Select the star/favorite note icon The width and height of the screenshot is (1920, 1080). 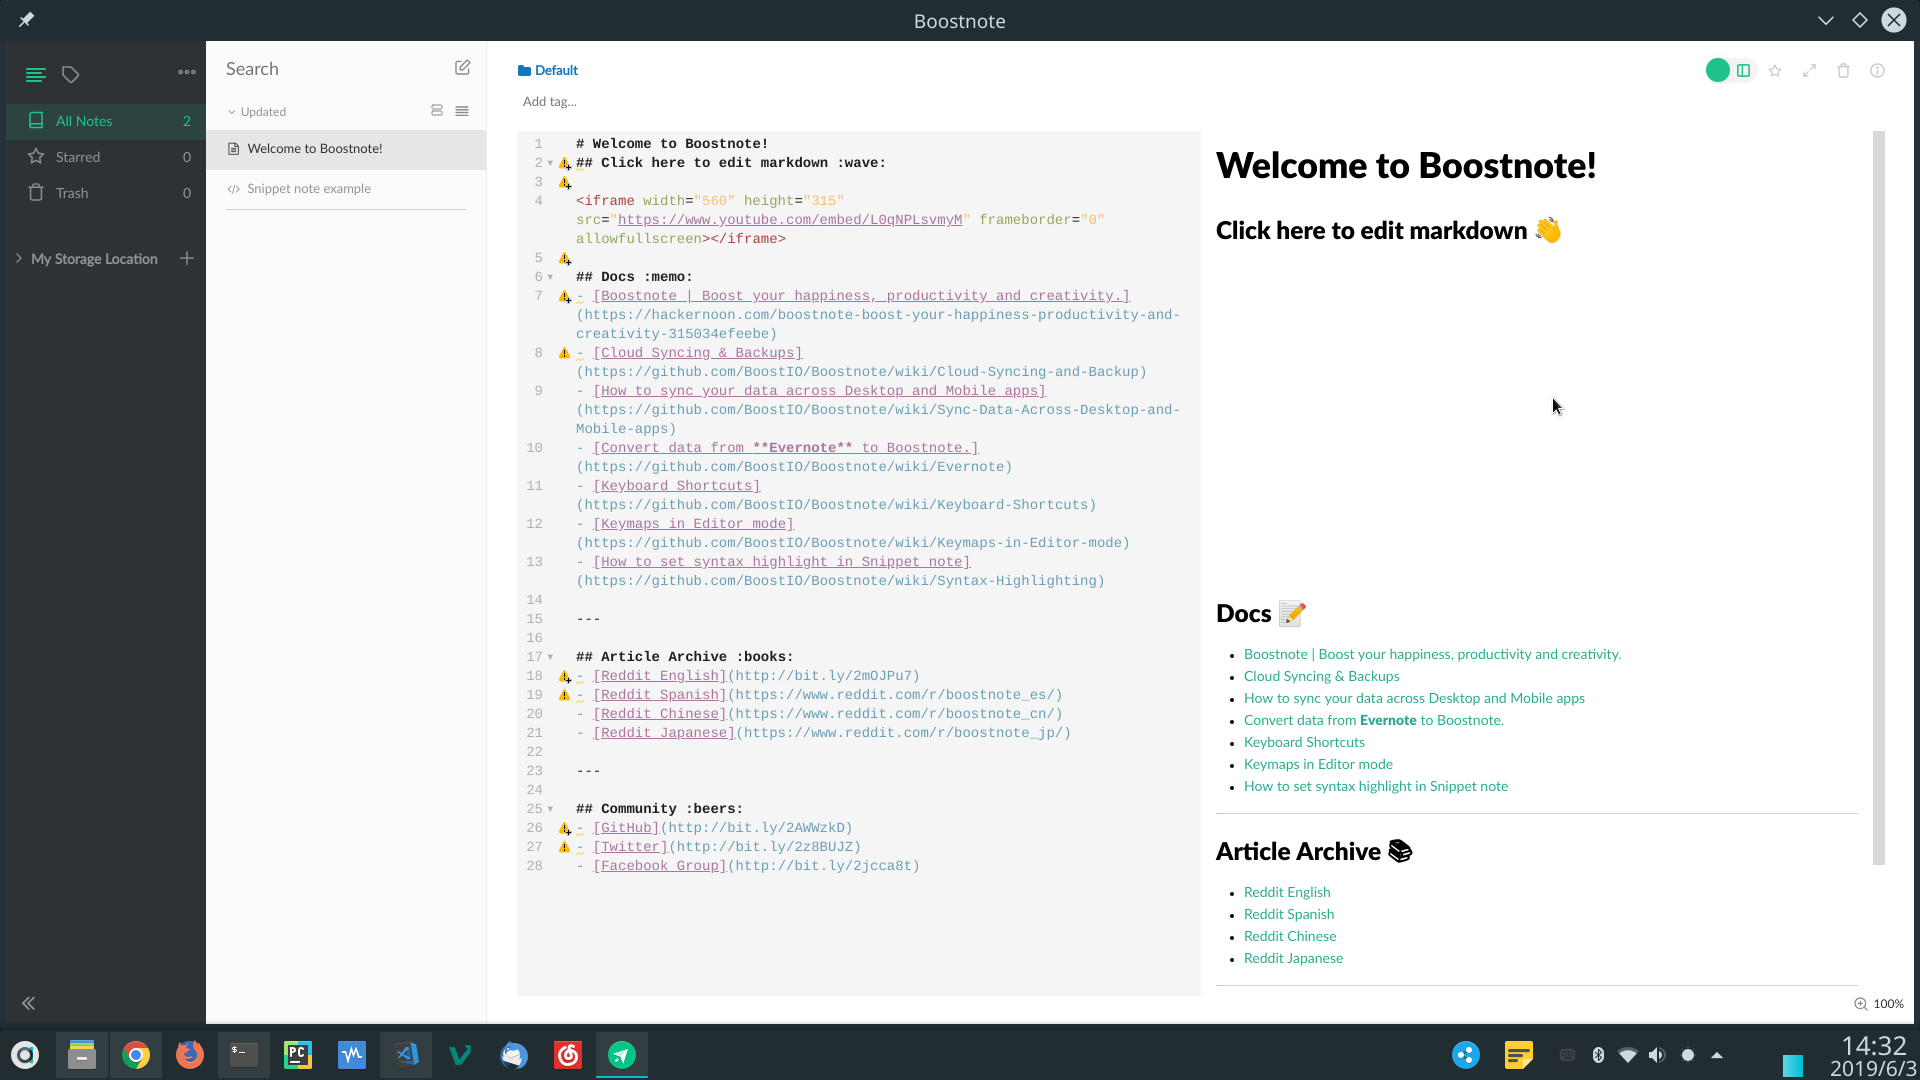[1775, 70]
